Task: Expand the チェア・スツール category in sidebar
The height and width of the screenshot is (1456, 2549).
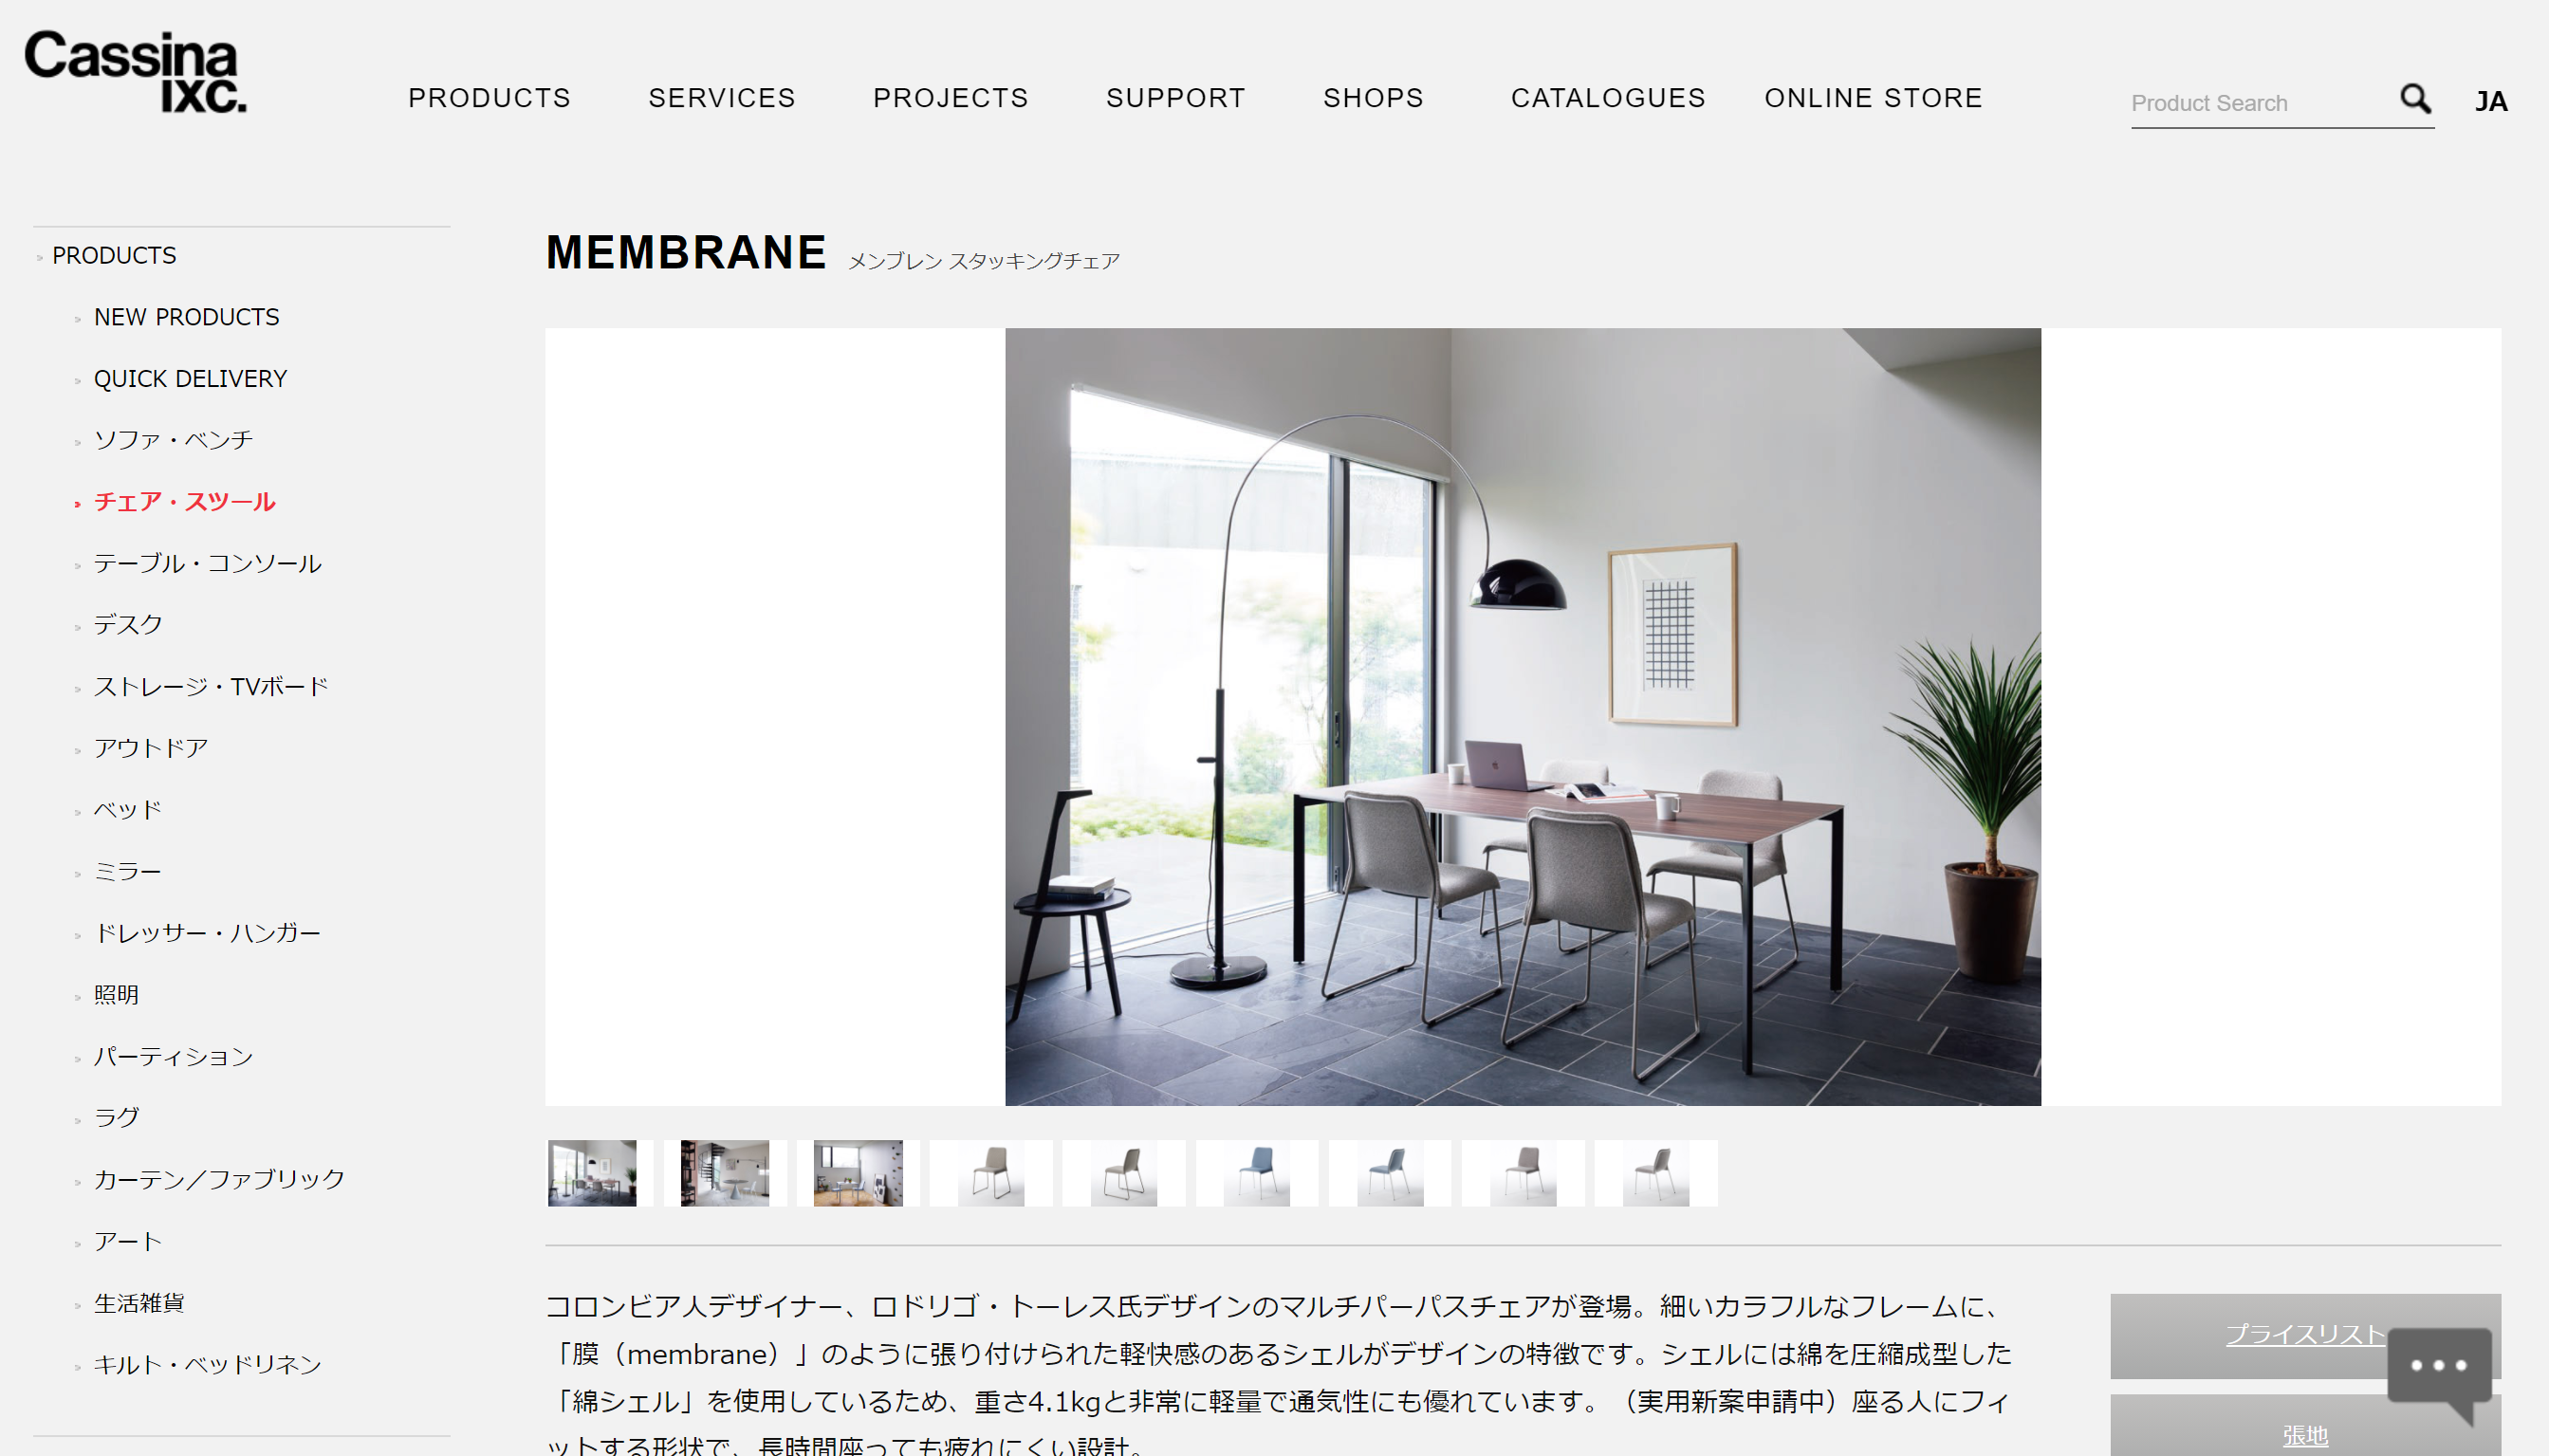Action: (186, 503)
